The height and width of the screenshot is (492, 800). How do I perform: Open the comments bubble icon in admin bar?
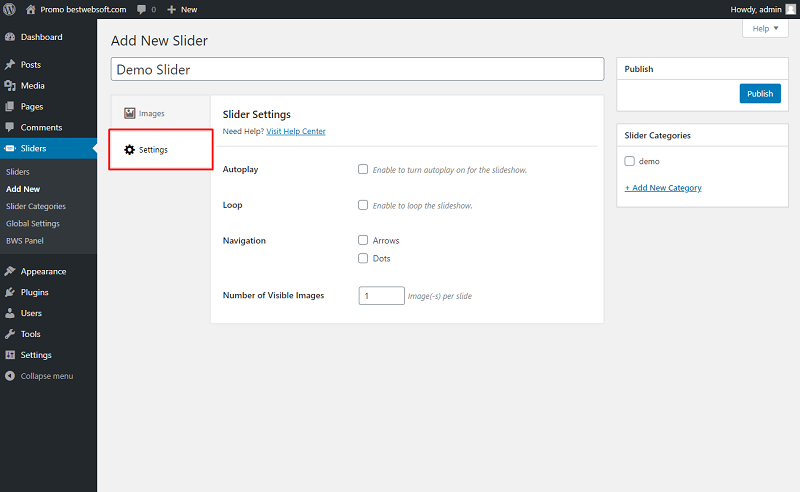[142, 9]
